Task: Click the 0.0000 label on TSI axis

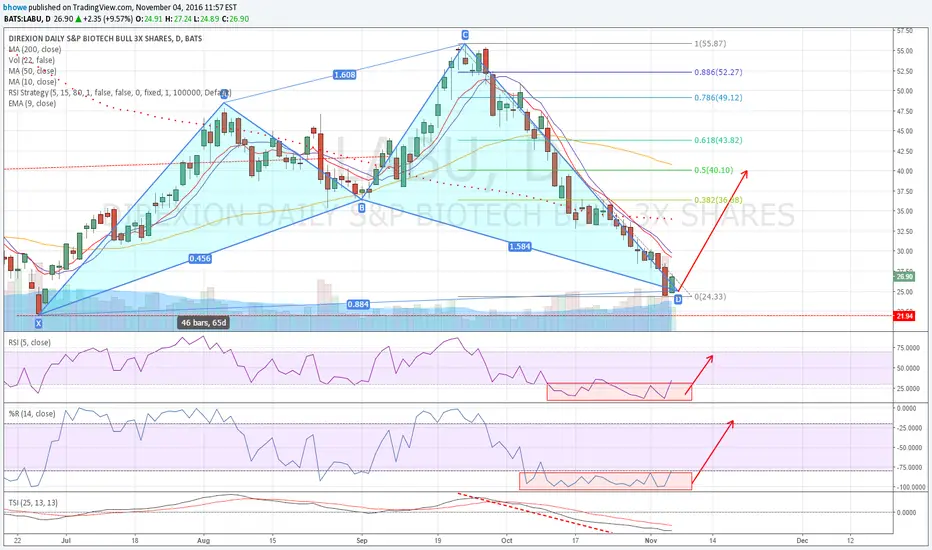Action: 907,513
